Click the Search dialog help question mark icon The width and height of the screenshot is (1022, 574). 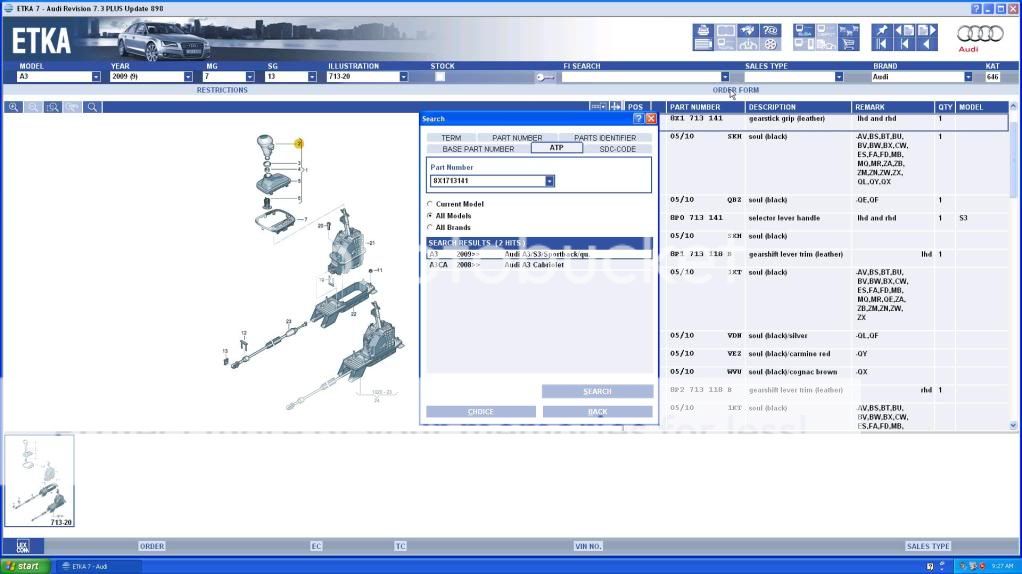(638, 118)
